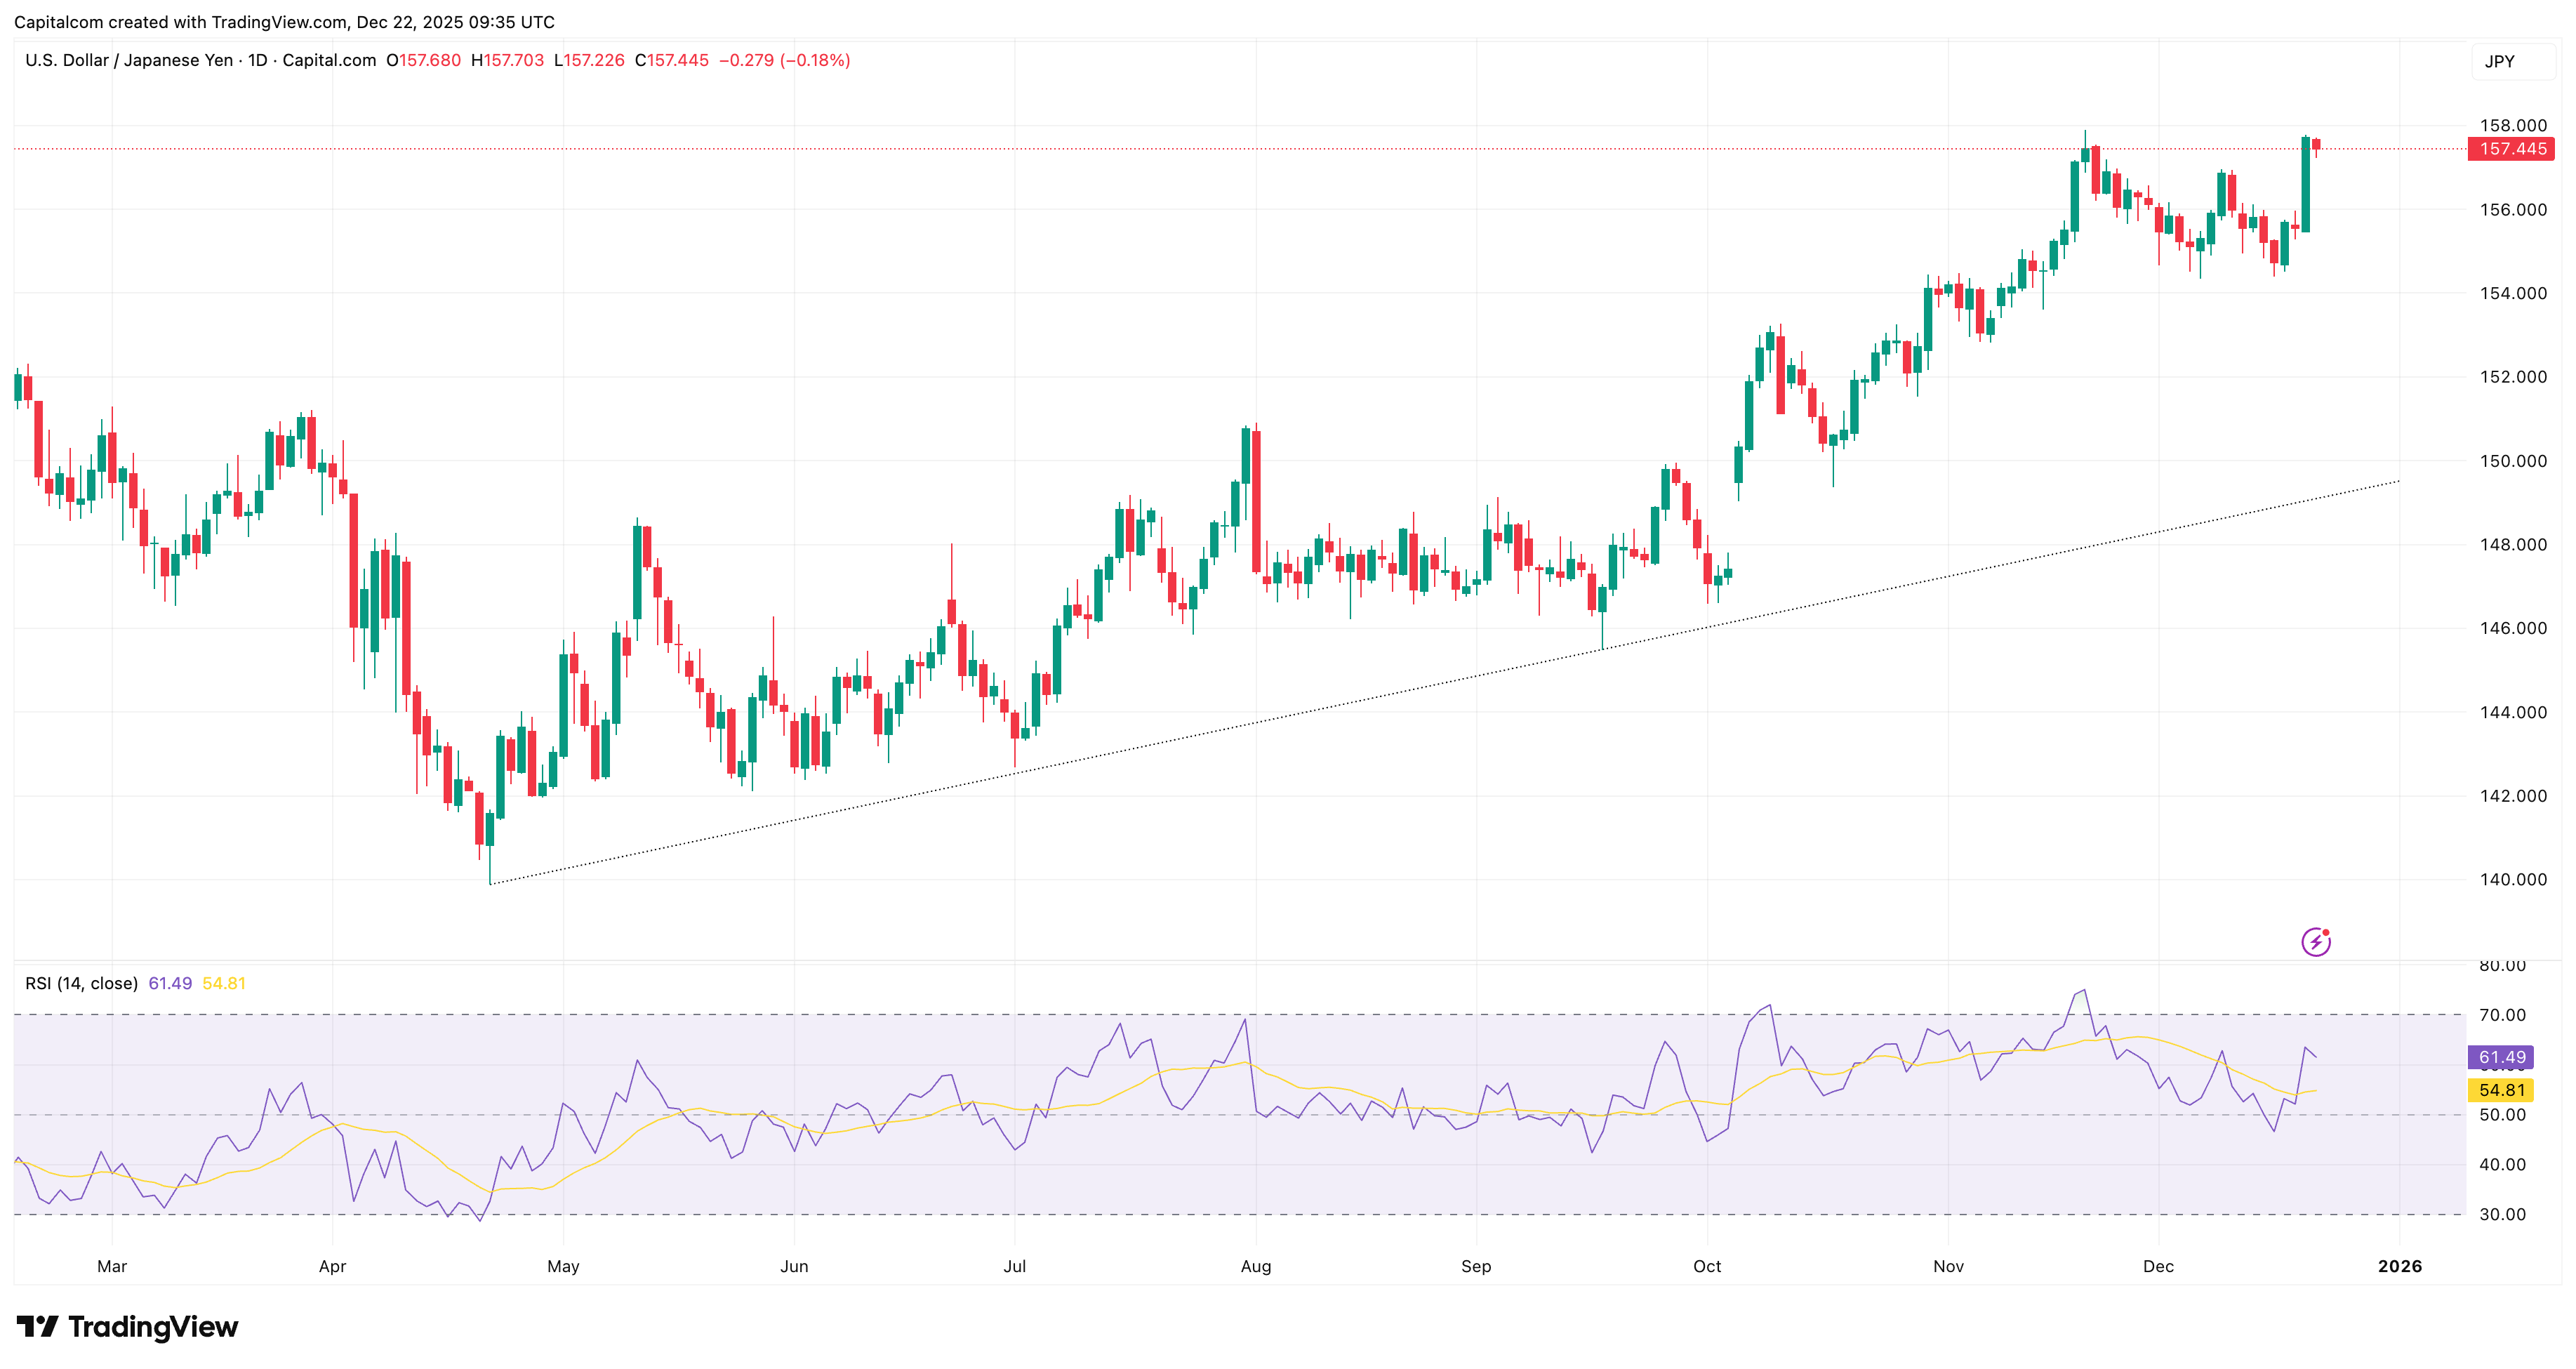This screenshot has height=1369, width=2576.
Task: Click the red 157.445 current price tag
Action: coord(2511,149)
